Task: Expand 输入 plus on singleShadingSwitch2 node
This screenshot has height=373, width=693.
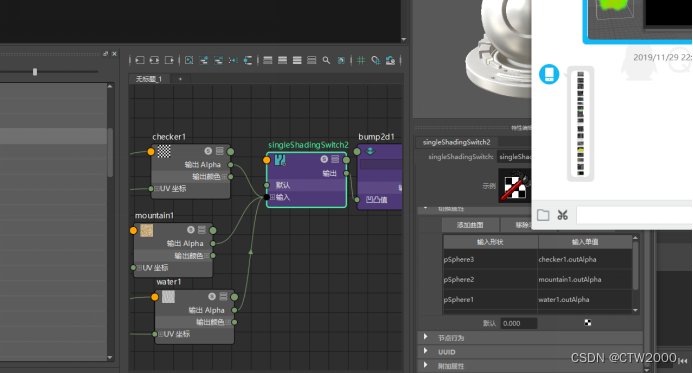Action: point(272,197)
